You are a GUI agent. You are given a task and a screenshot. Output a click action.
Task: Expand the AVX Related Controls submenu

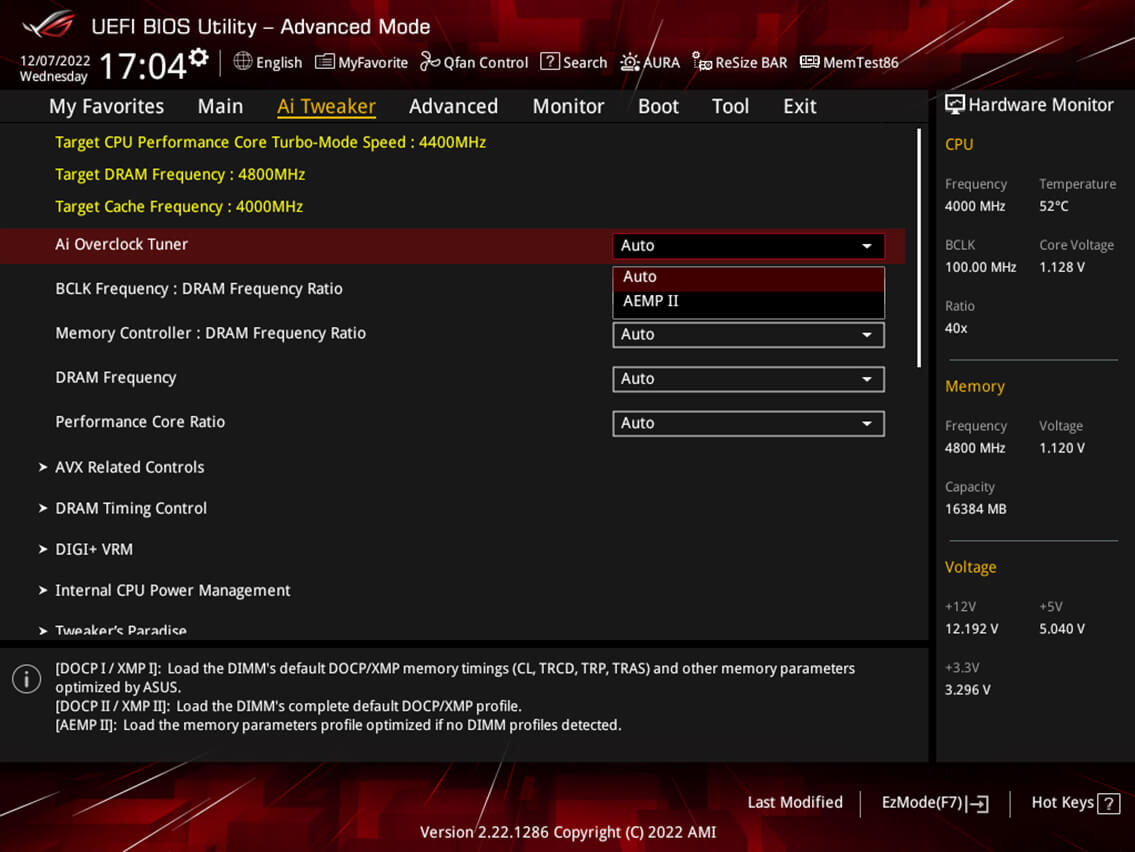coord(129,467)
